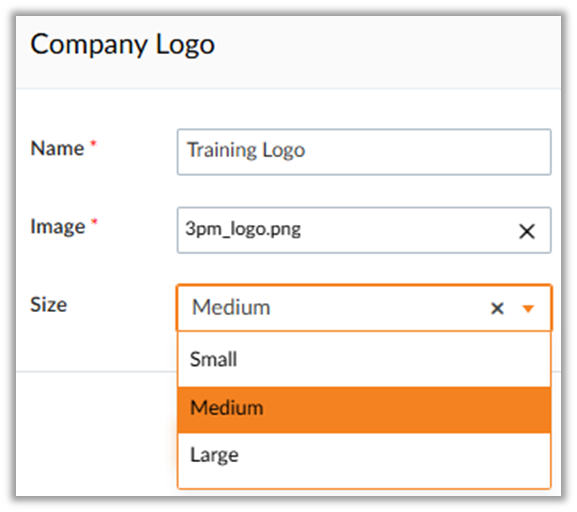577x512 pixels.
Task: Click the Company Logo dialog title
Action: tap(123, 45)
